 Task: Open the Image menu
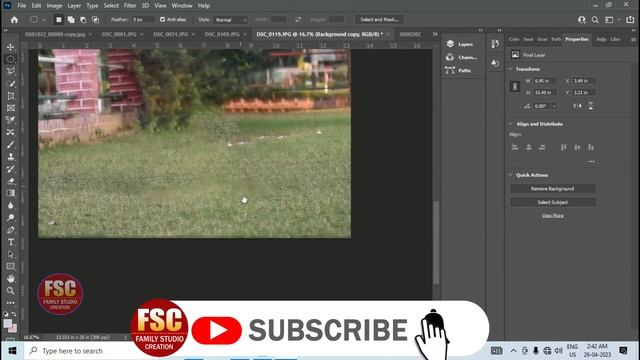click(x=54, y=6)
